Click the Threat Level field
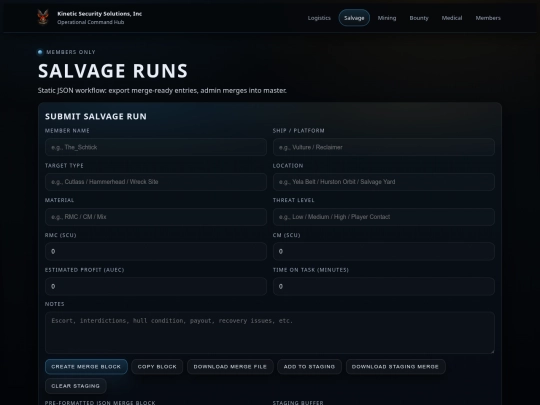The height and width of the screenshot is (405, 540). [x=384, y=217]
